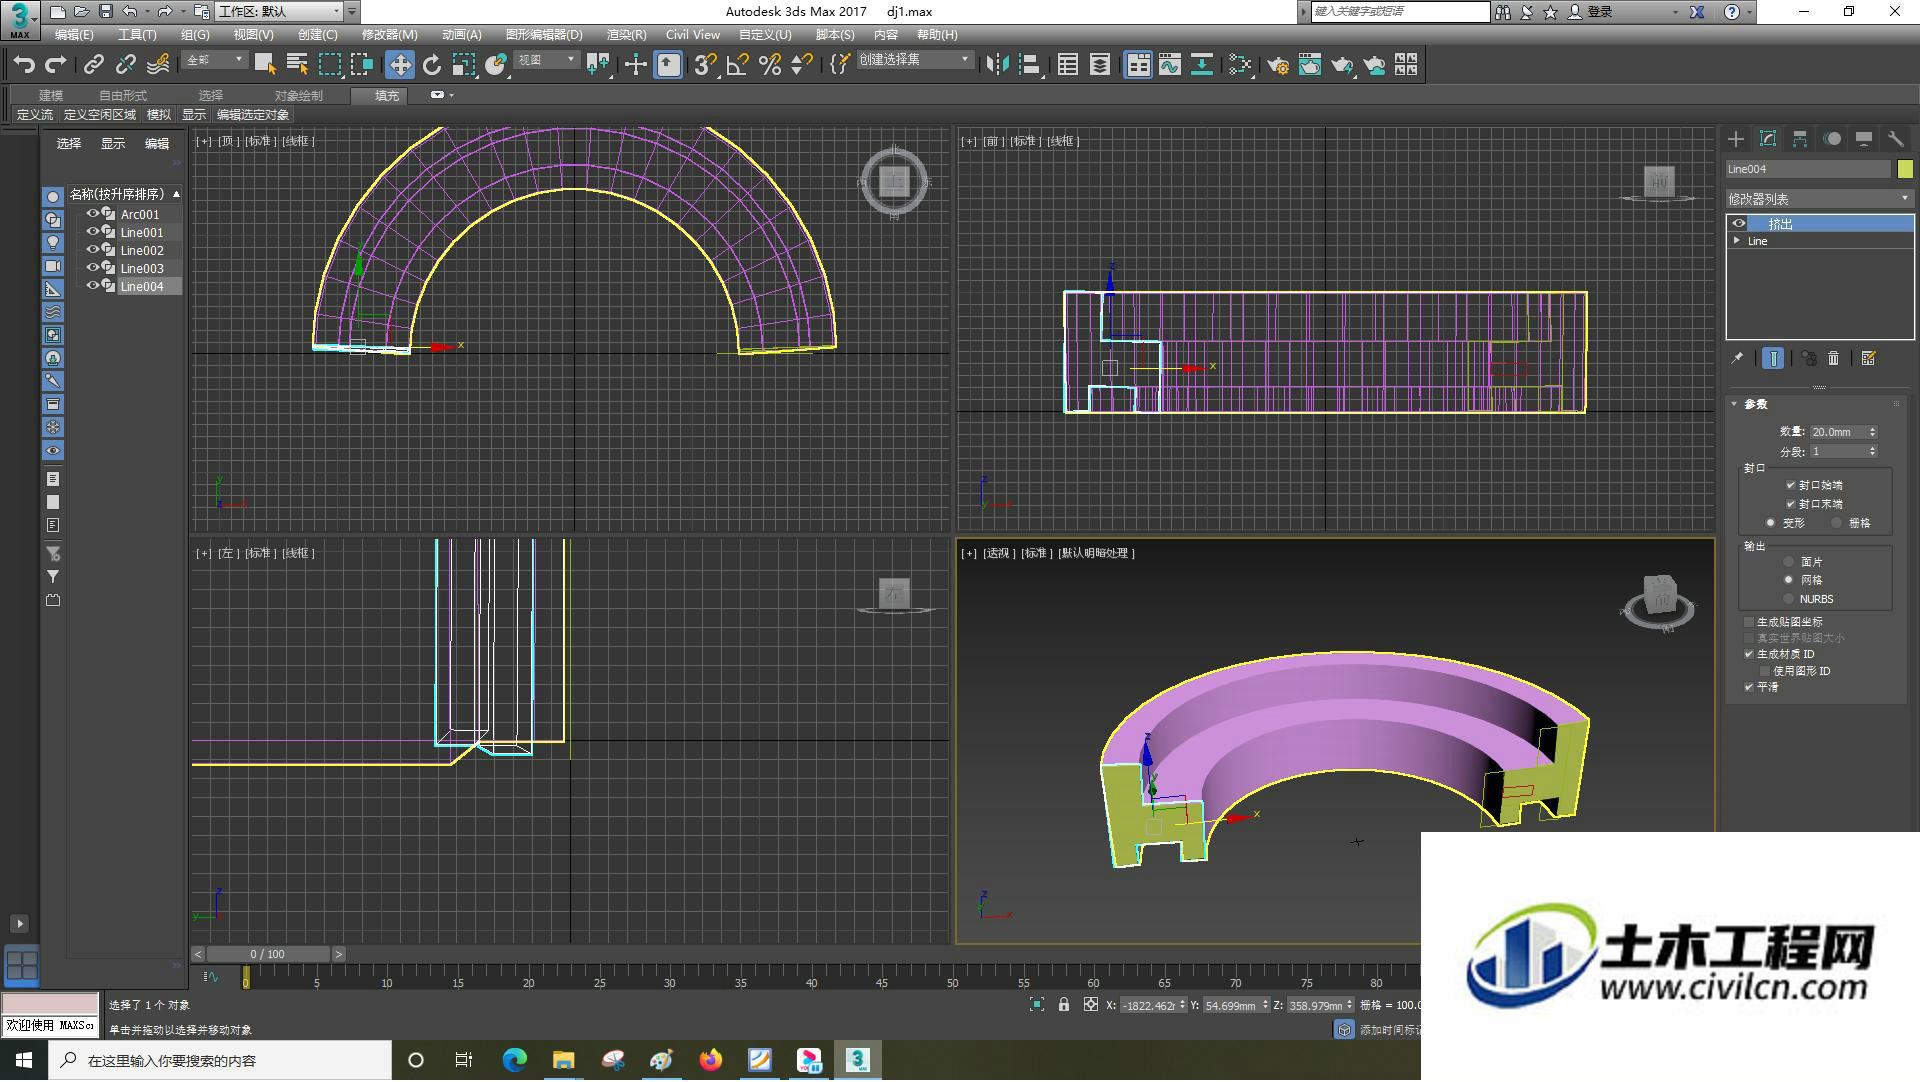1920x1082 pixels.
Task: Open the 渲染(R) menu
Action: point(626,35)
